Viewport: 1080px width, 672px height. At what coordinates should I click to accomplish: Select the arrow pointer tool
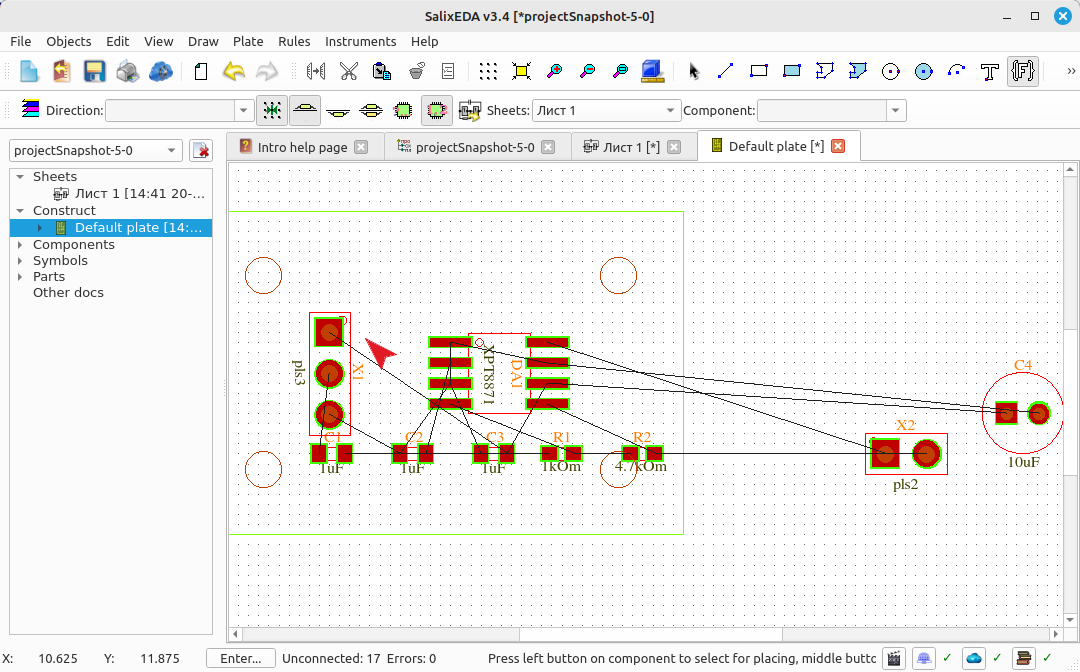[x=693, y=71]
